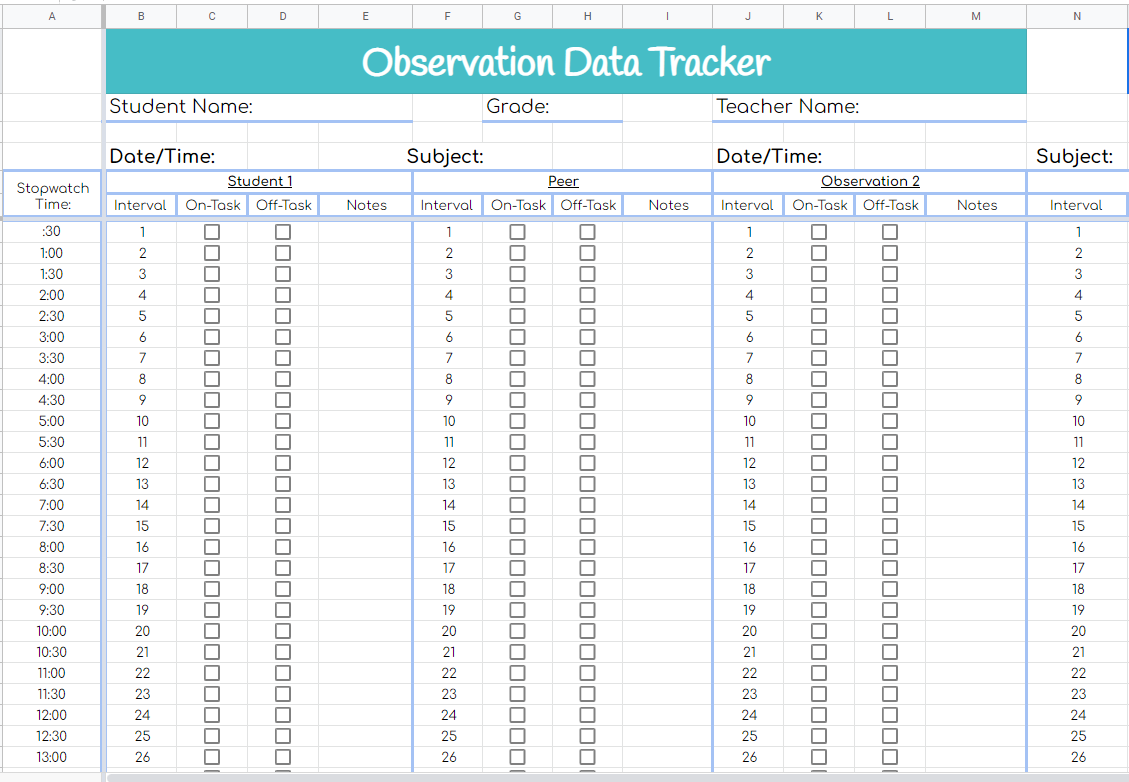Tick Peer On-Task checkbox for interval 20
The image size is (1129, 782).
click(517, 632)
